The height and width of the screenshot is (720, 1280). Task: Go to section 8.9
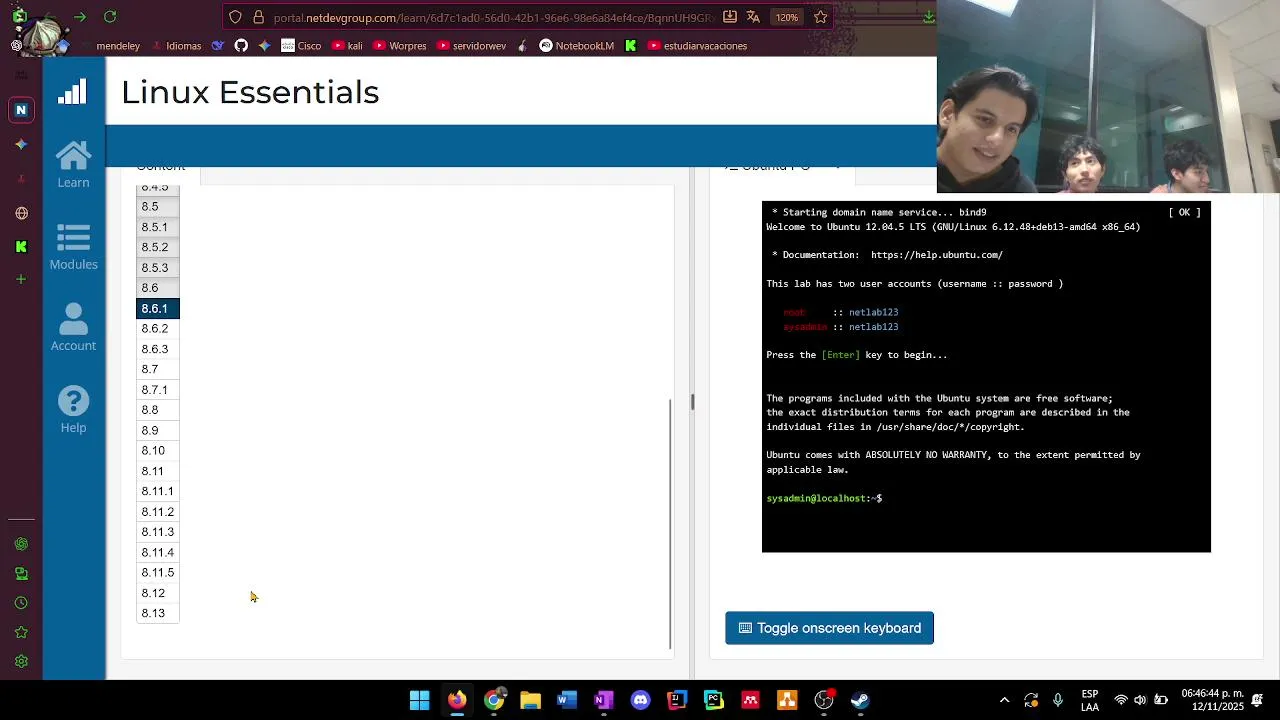click(157, 431)
